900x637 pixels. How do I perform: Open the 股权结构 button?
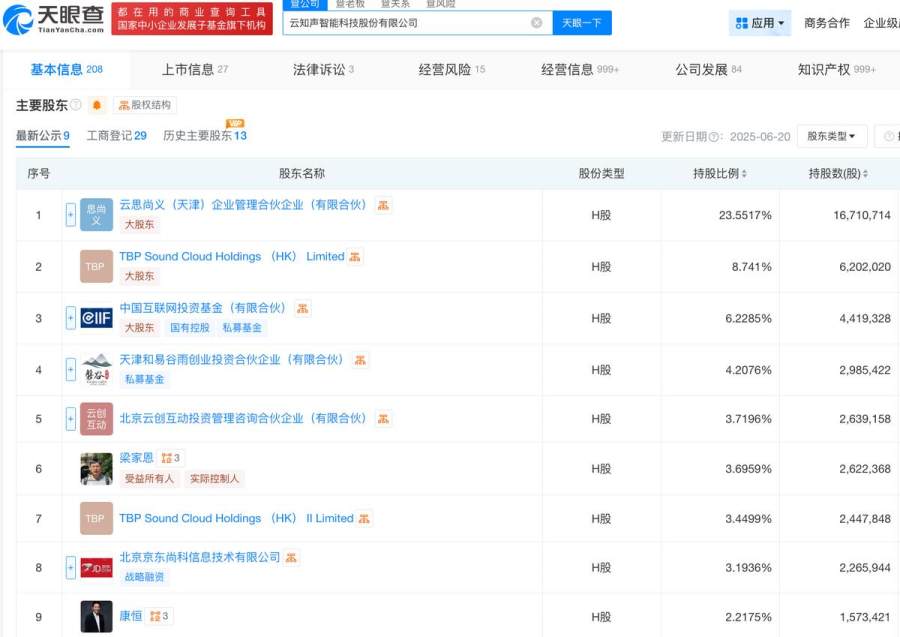145,105
